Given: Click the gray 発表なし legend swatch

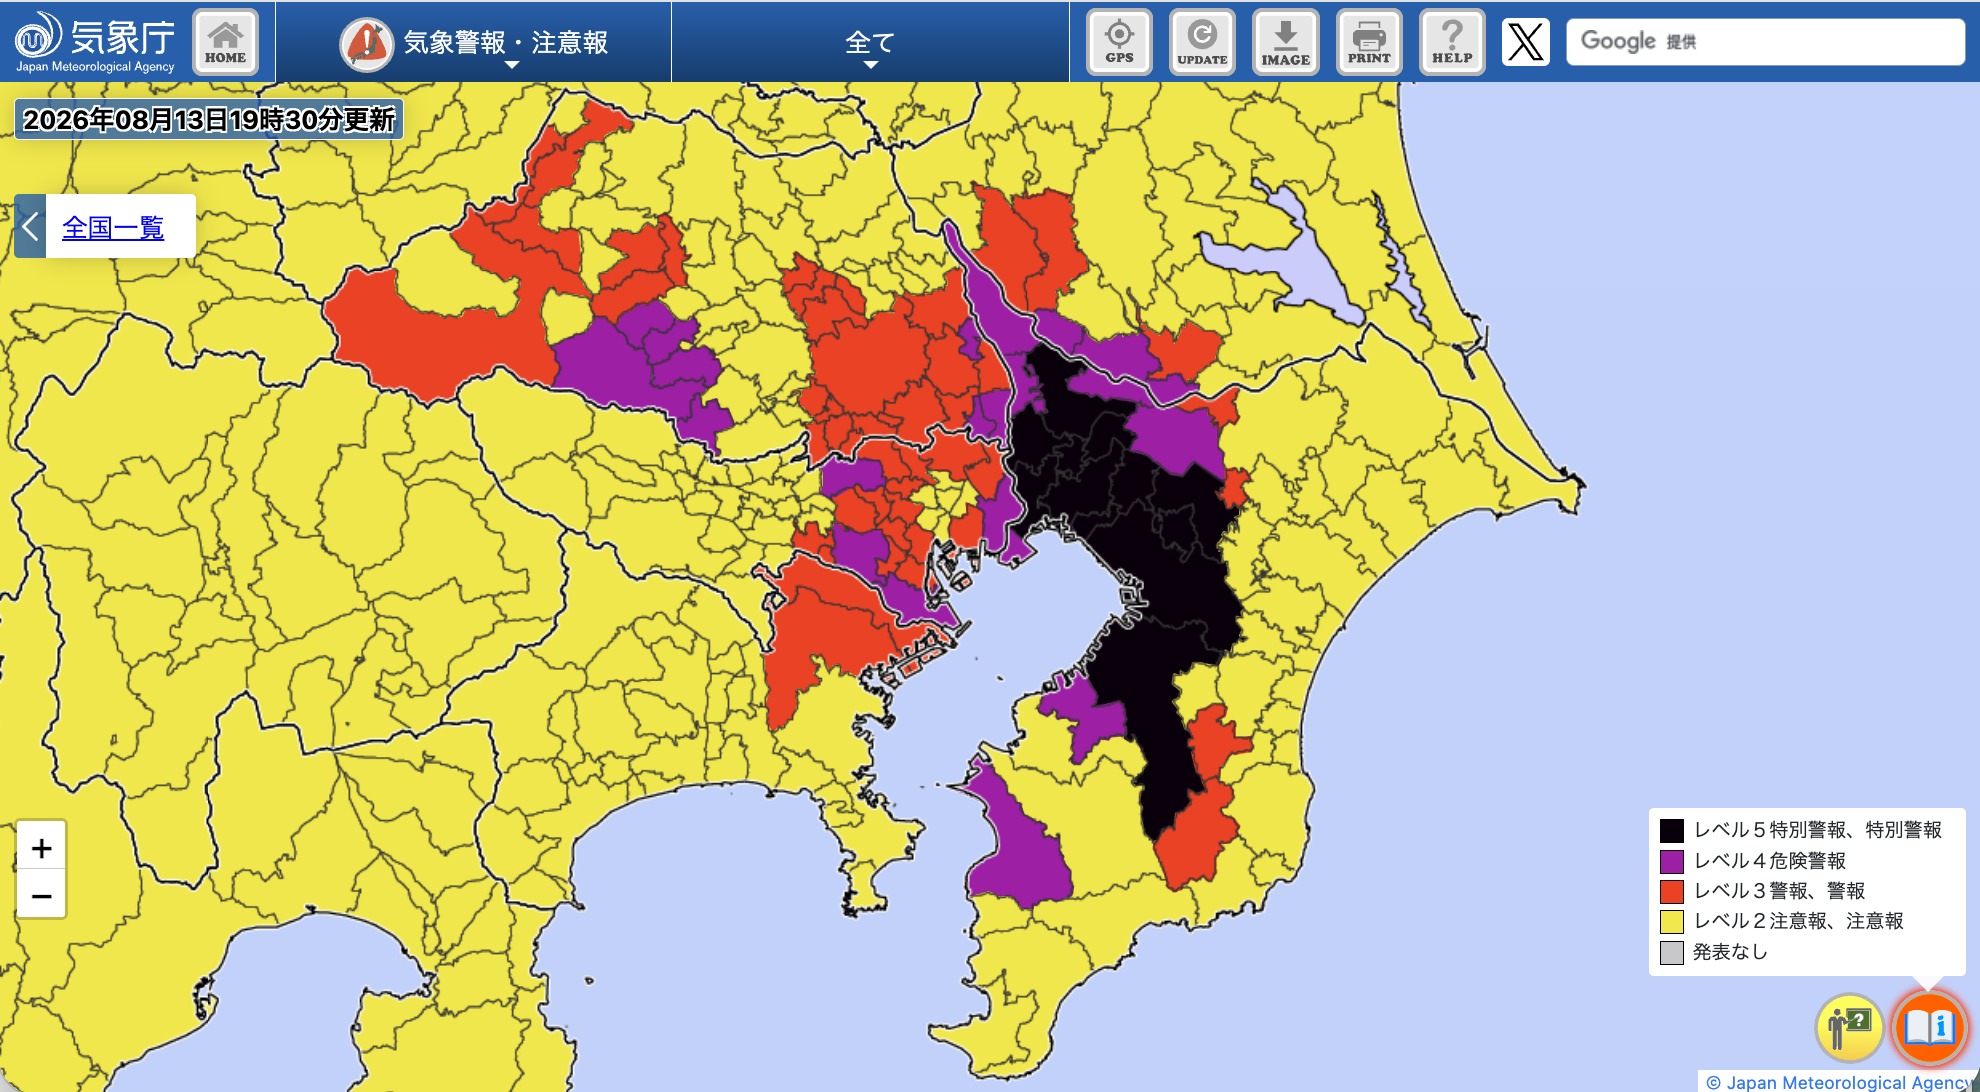Looking at the screenshot, I should [x=1671, y=952].
